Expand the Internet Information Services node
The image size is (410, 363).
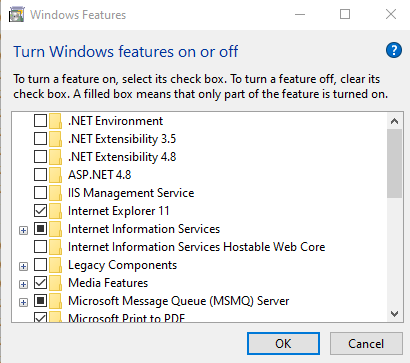coord(23,230)
